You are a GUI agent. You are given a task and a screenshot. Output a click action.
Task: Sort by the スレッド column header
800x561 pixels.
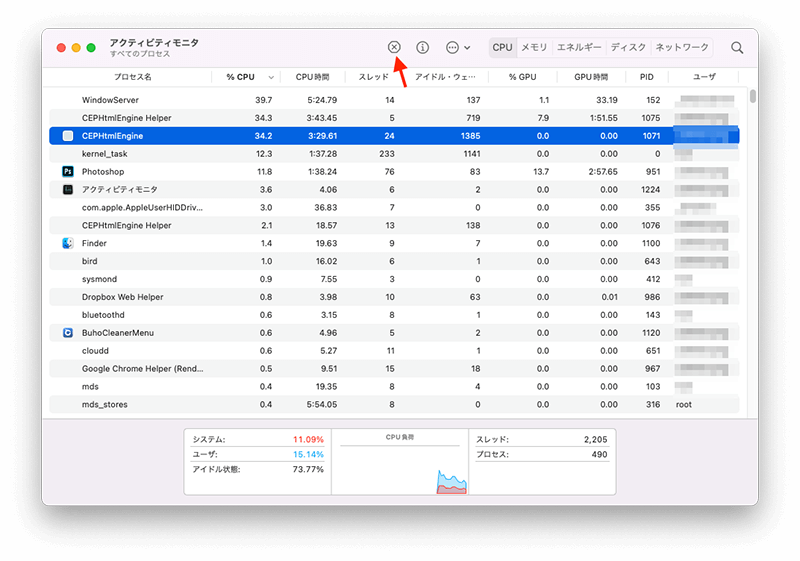[x=373, y=77]
